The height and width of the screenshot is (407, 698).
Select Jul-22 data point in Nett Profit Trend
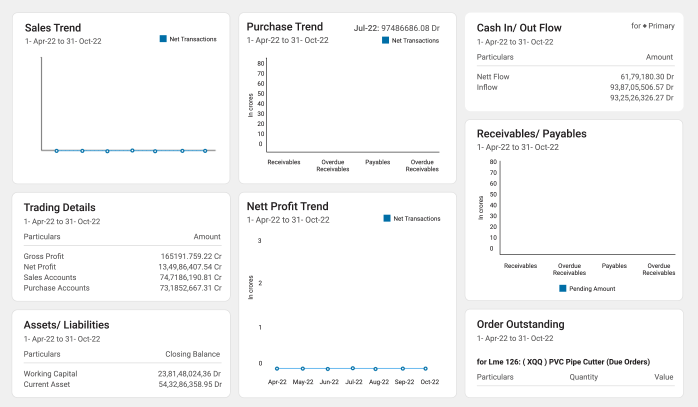(x=352, y=369)
